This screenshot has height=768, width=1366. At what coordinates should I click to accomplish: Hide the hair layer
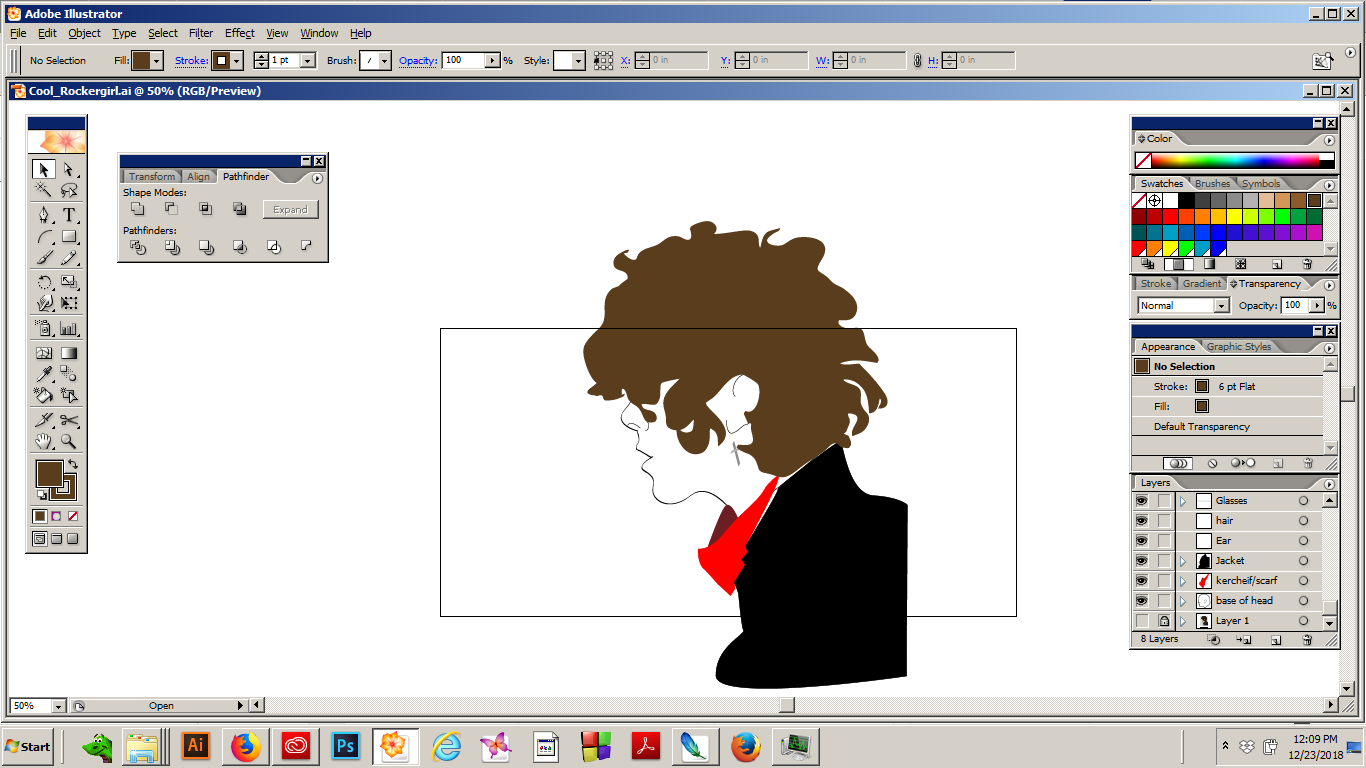[1141, 521]
